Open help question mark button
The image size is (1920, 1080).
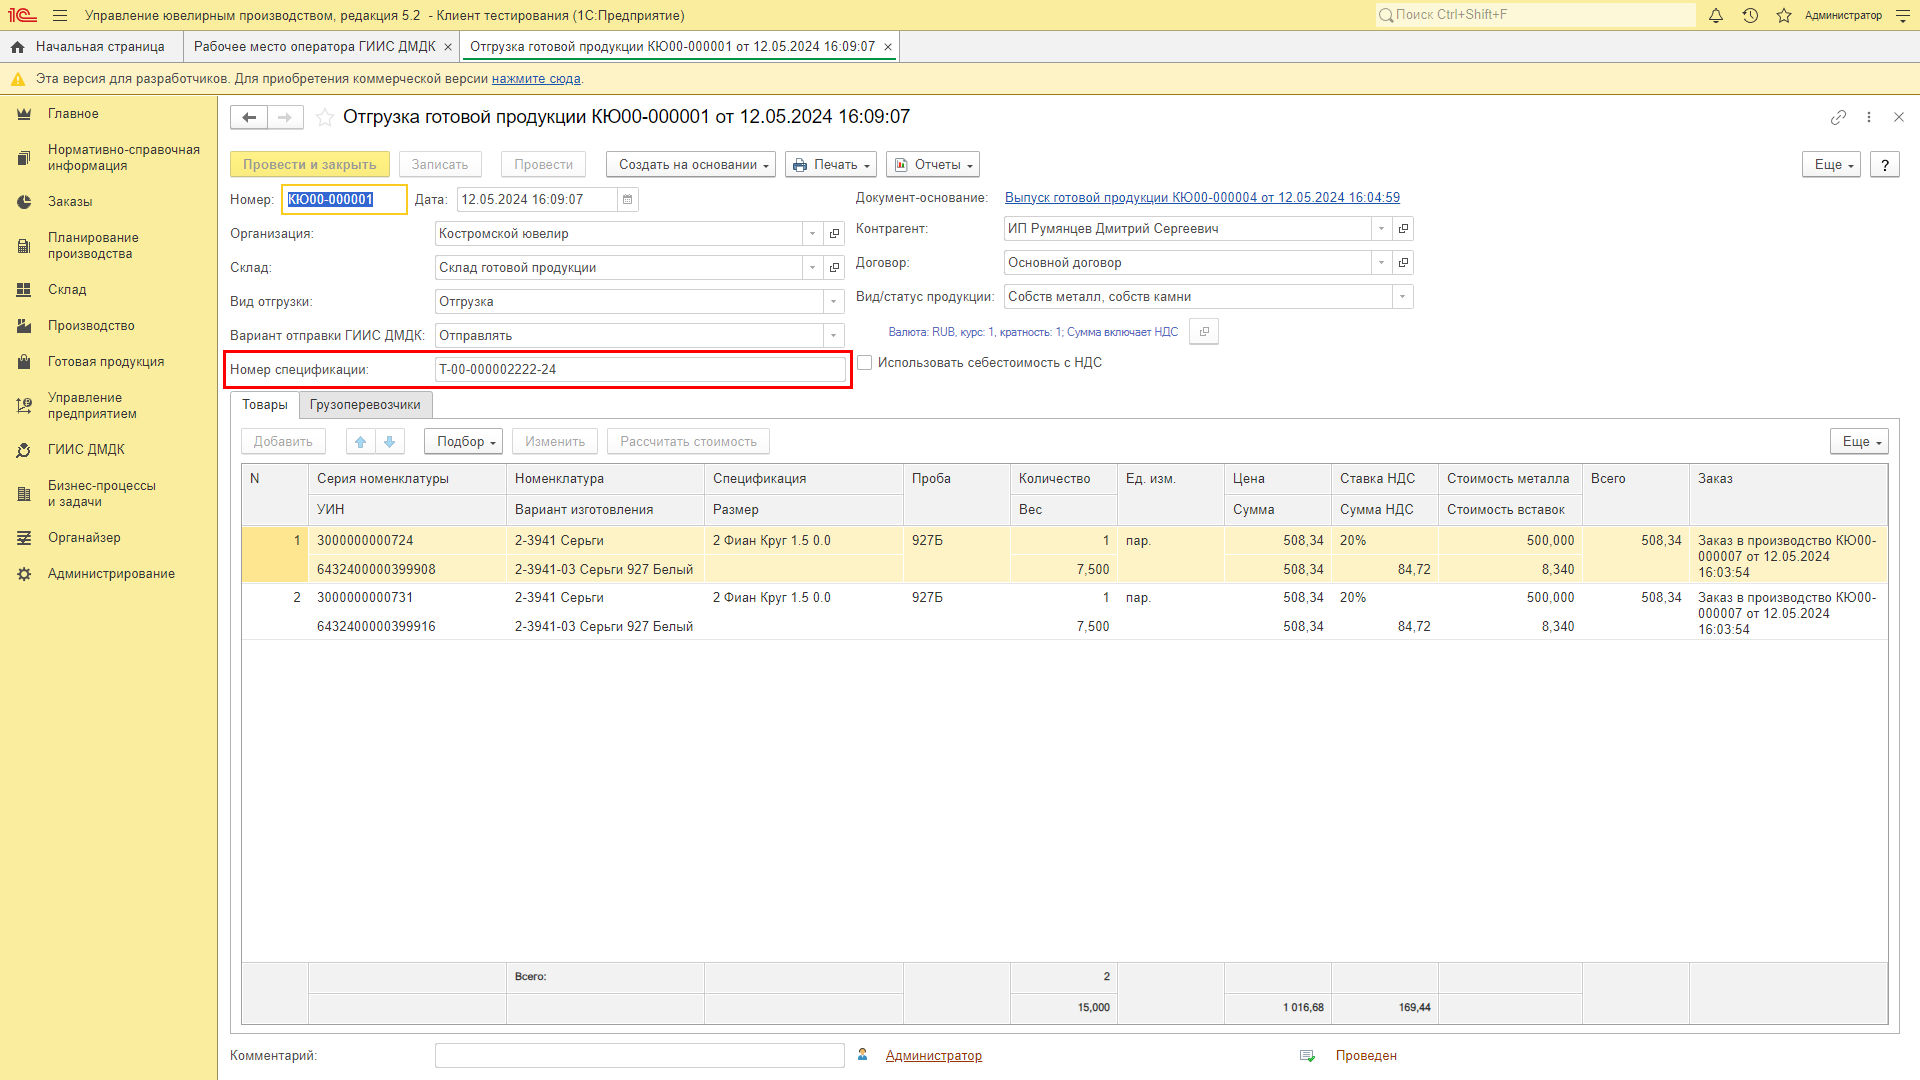click(x=1885, y=165)
